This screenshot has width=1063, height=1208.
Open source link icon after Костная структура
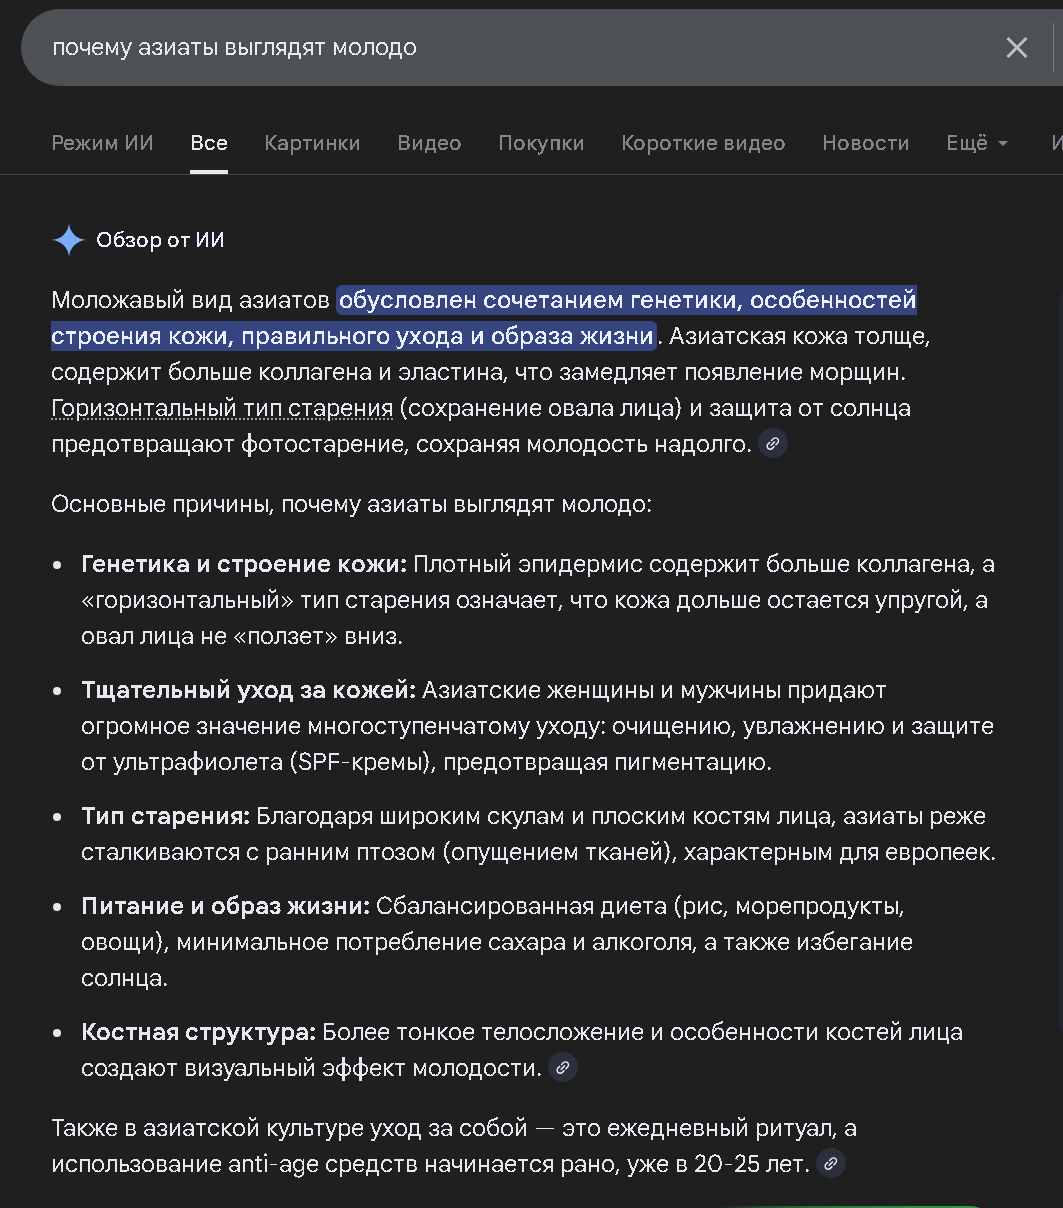point(563,1068)
